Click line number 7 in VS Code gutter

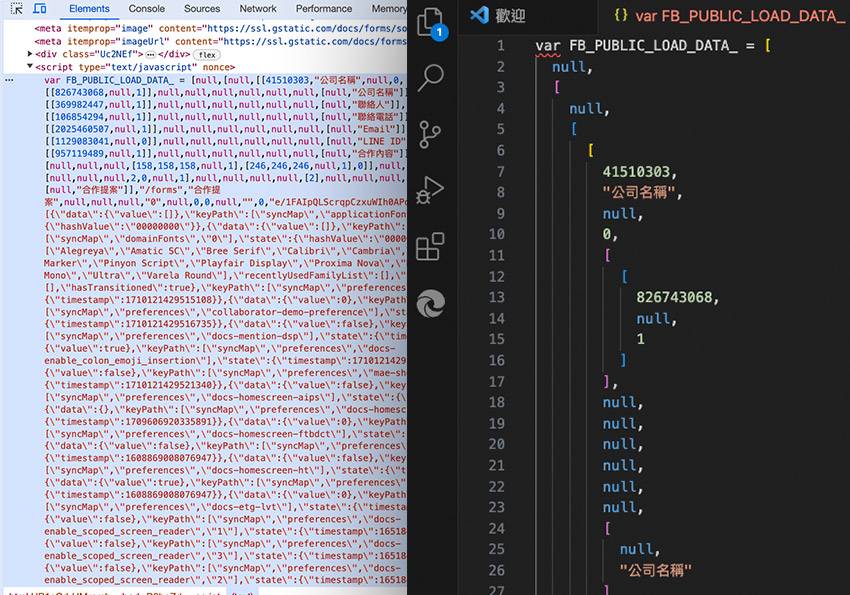[x=500, y=172]
